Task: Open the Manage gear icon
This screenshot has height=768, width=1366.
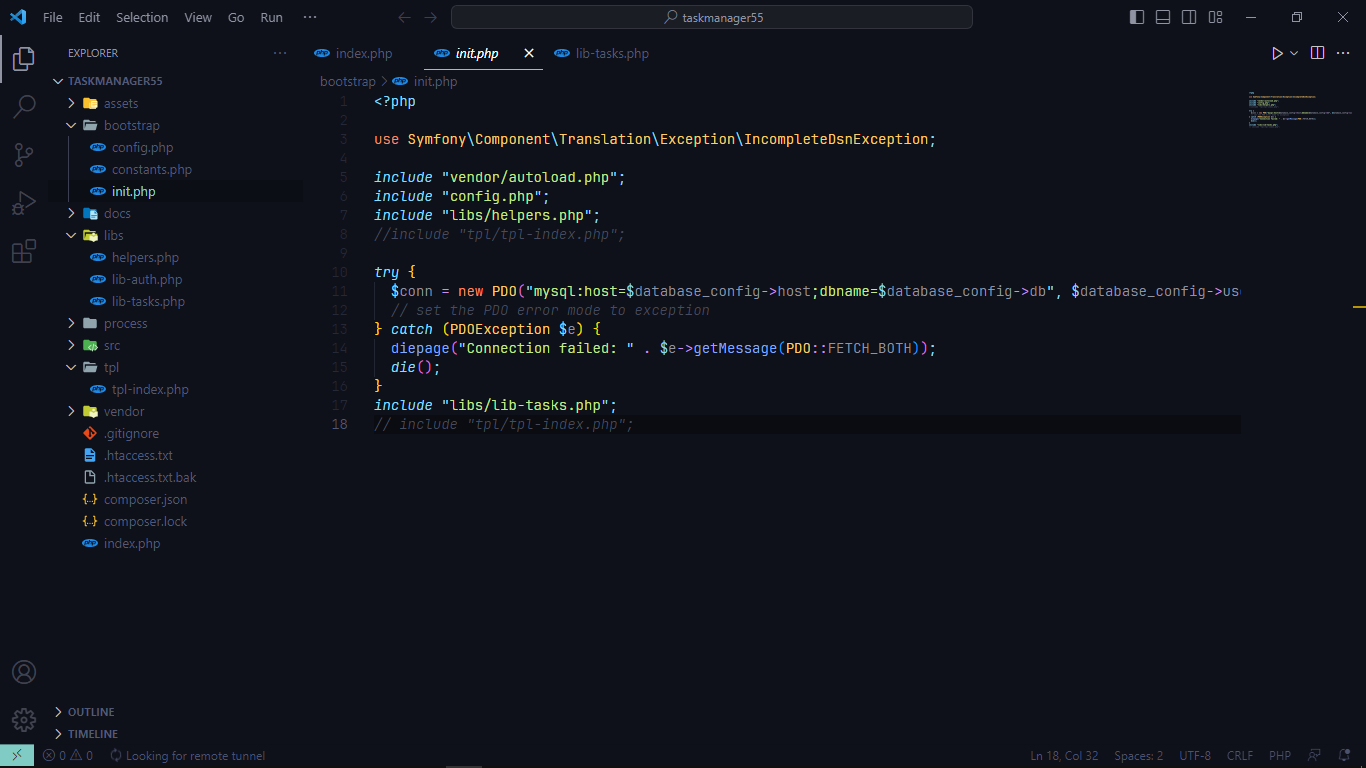Action: coord(24,719)
